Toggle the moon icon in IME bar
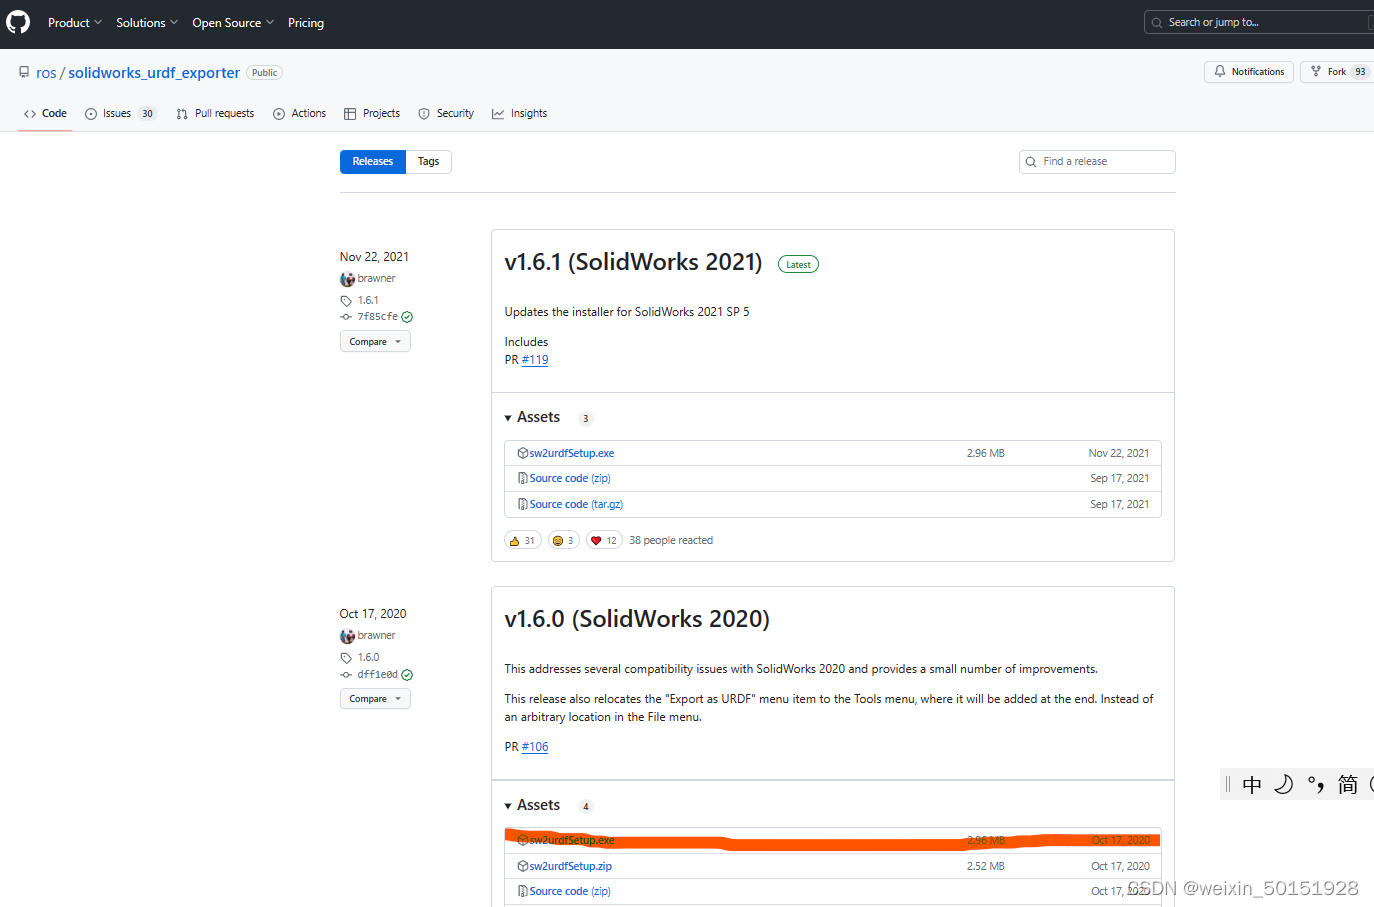 coord(1284,785)
